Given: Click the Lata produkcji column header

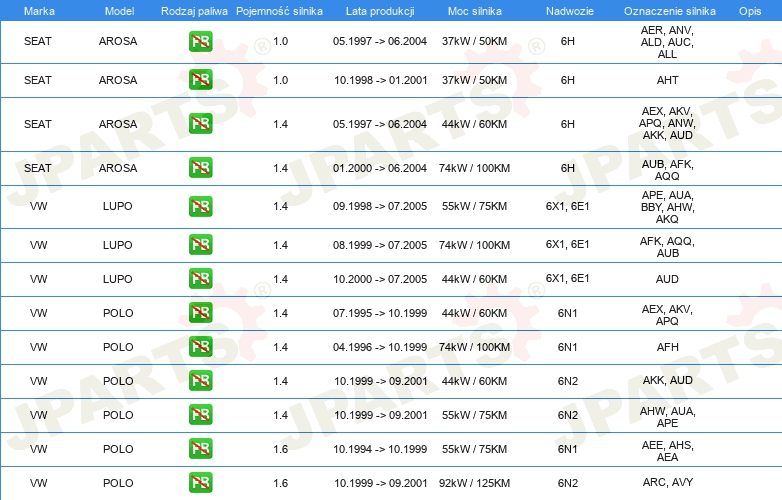Looking at the screenshot, I should 380,11.
